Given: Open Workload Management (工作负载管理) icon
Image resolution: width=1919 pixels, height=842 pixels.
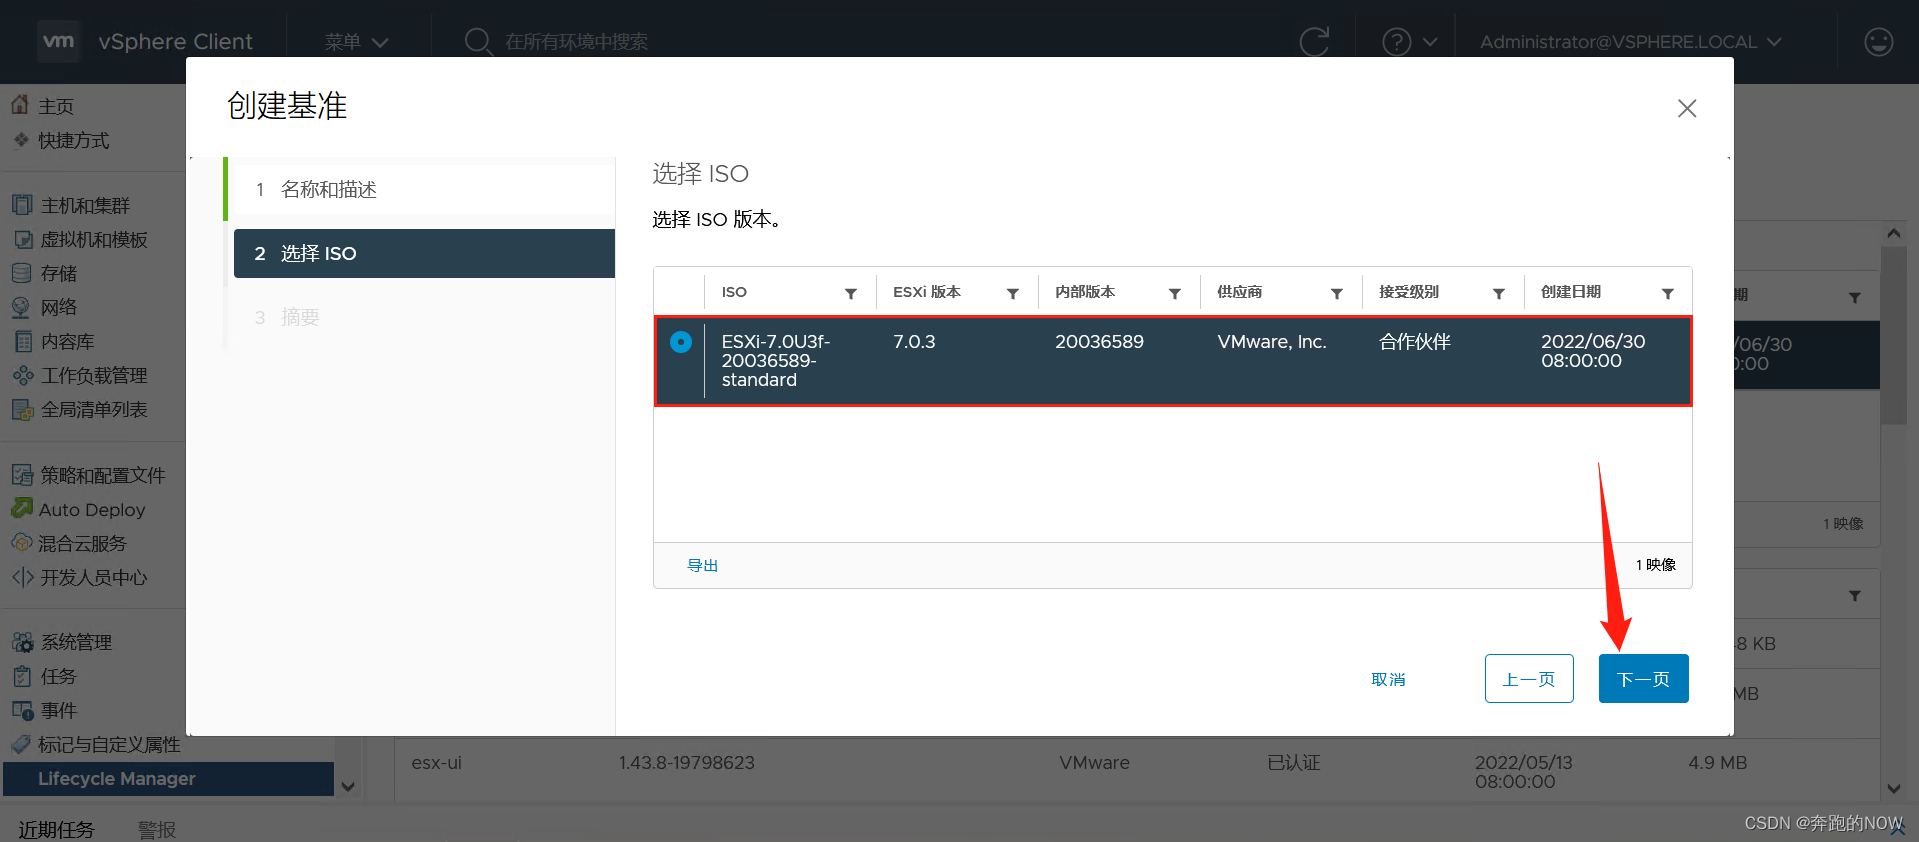Looking at the screenshot, I should point(22,375).
